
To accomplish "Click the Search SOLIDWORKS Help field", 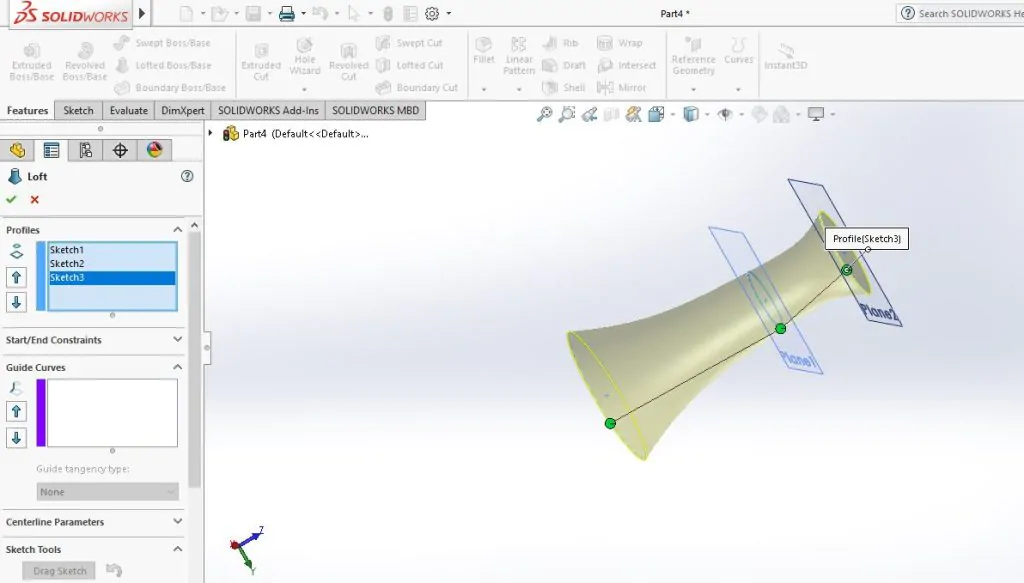I will [x=960, y=13].
